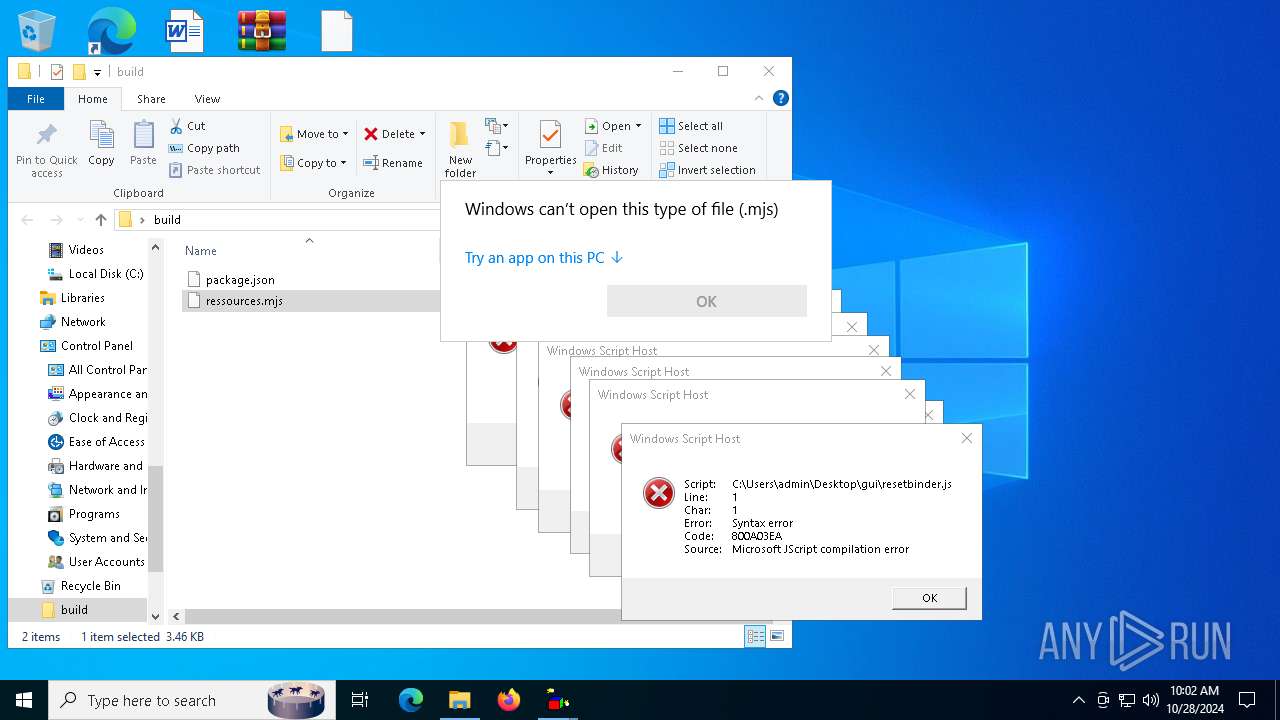The width and height of the screenshot is (1280, 720).
Task: Open file History
Action: click(x=611, y=170)
